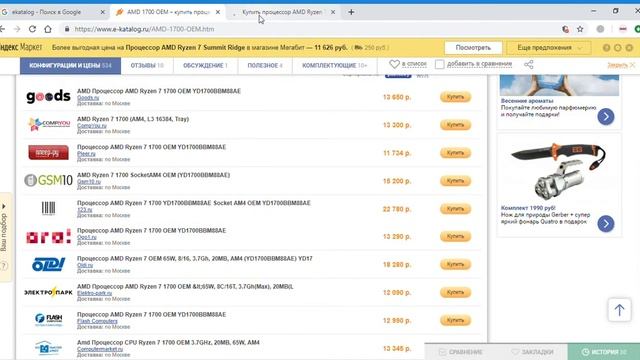Open the Обсуждение tab
The width and height of the screenshot is (640, 360).
(205, 65)
